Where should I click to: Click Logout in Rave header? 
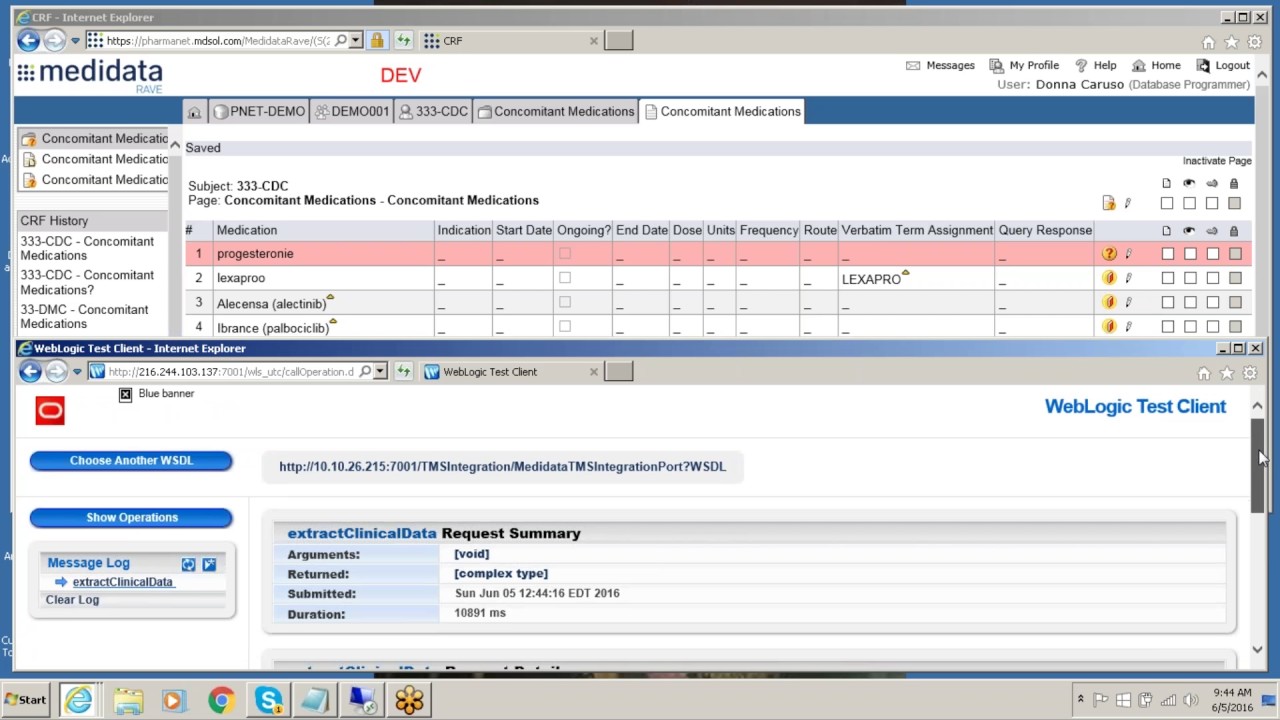(1223, 65)
